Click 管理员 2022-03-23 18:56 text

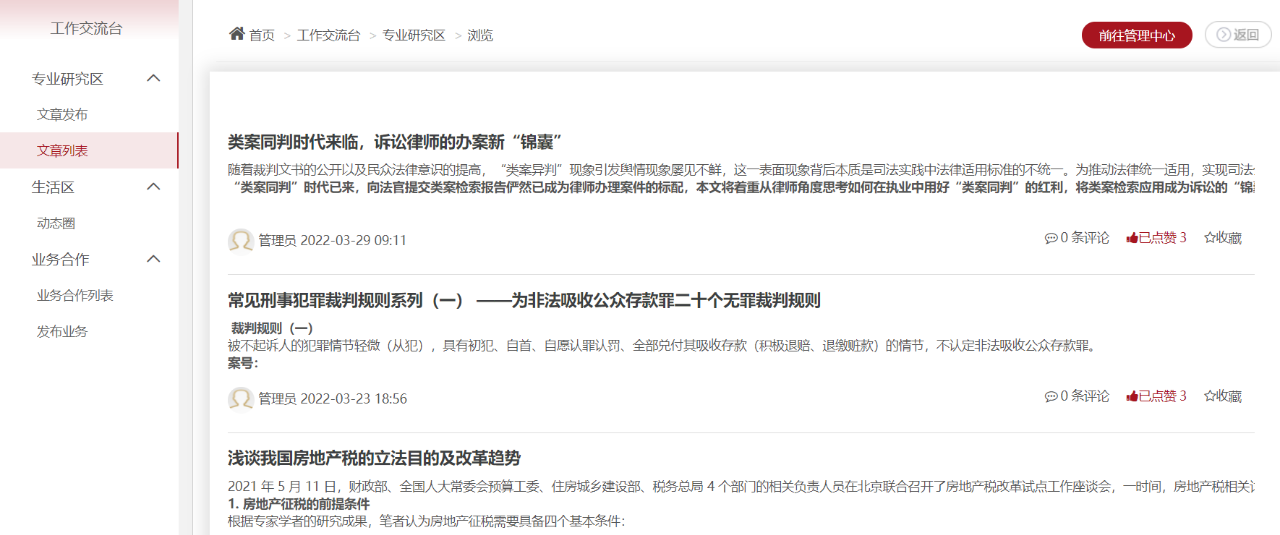[333, 398]
